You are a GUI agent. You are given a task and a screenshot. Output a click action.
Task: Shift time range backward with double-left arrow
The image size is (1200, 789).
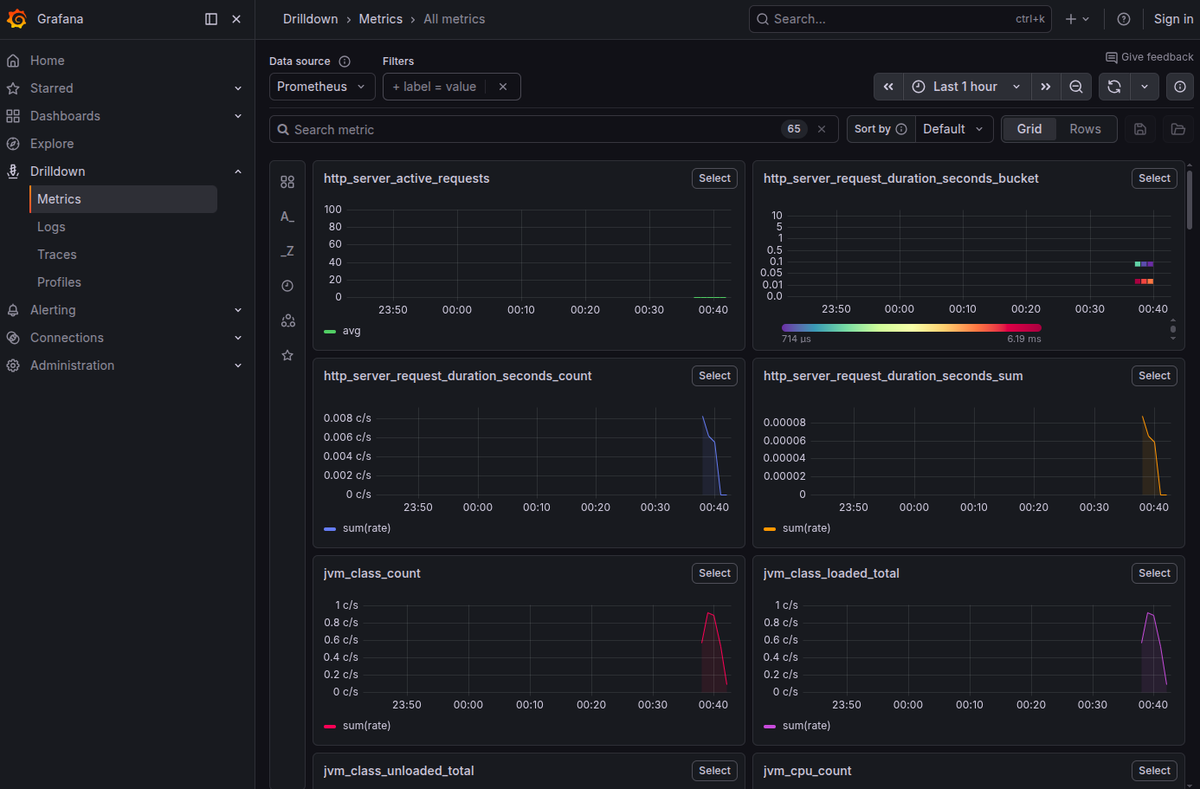888,87
